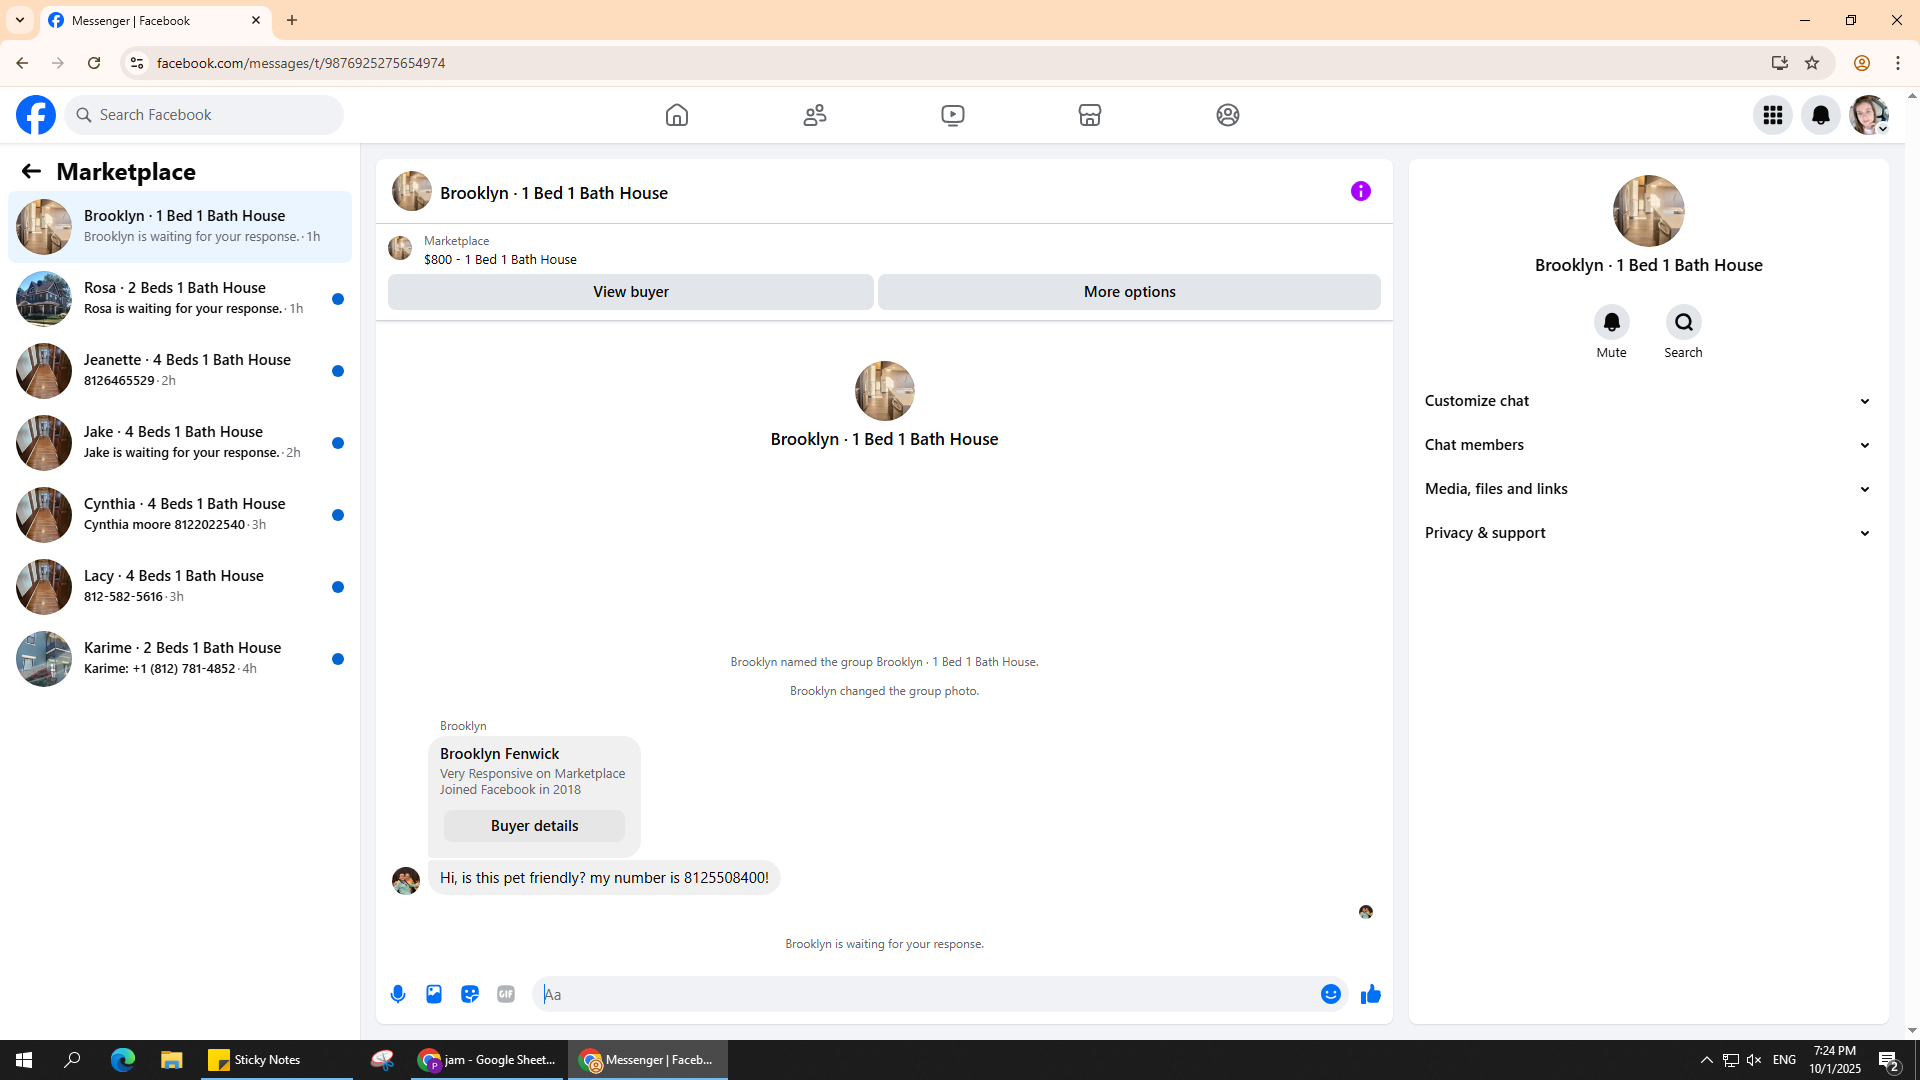Open Buyer details for Brooklyn Fenwick
Screen dimensions: 1920x1080
[x=534, y=826]
